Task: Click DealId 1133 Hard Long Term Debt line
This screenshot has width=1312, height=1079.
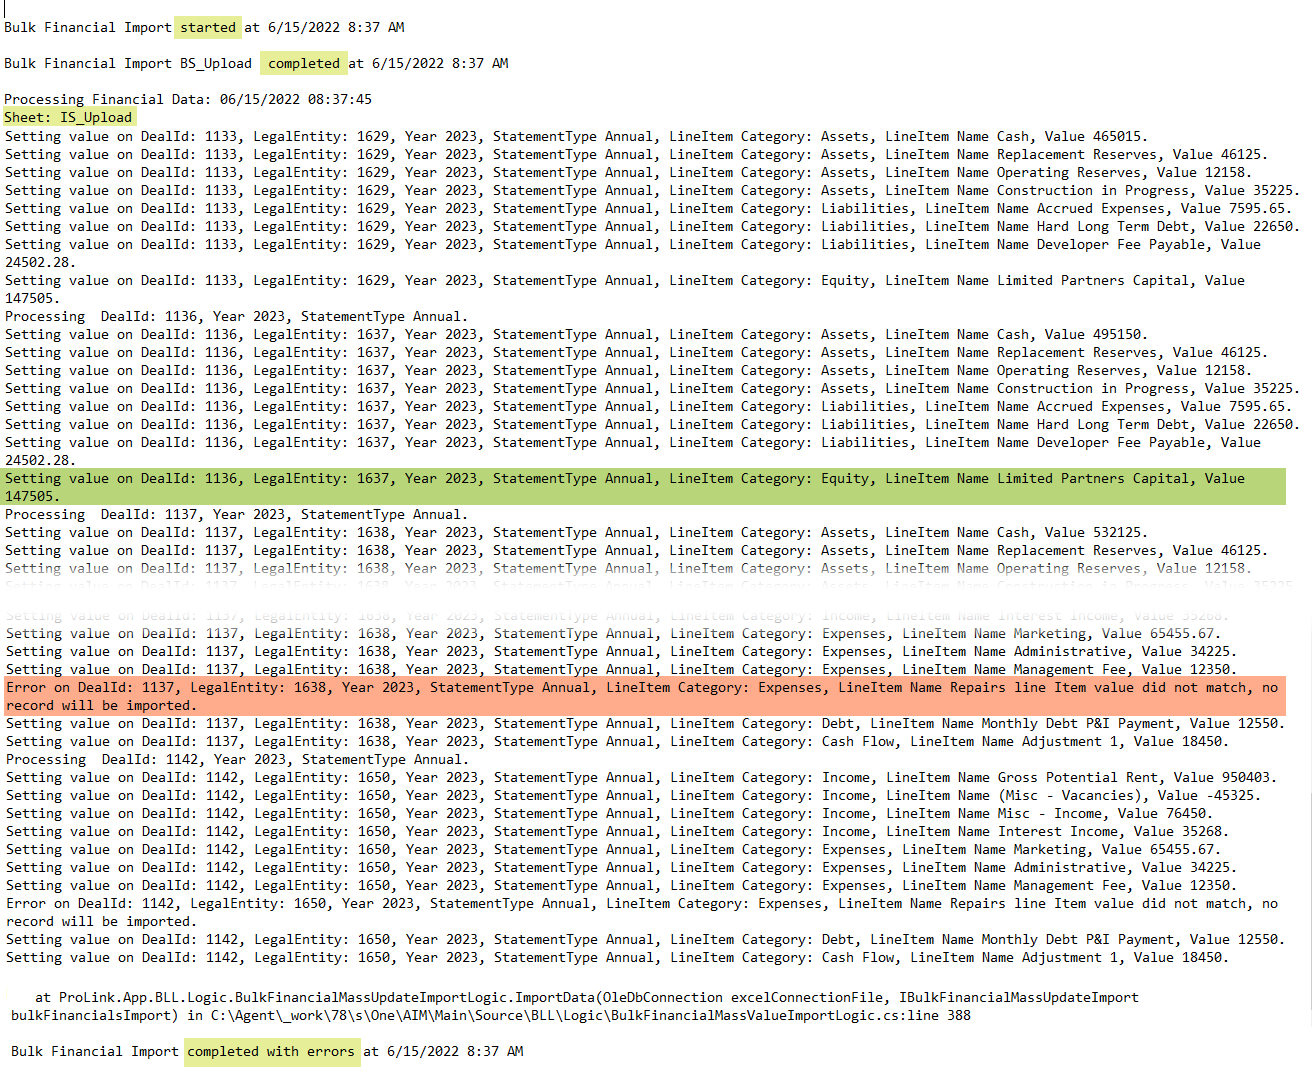Action: tap(652, 226)
